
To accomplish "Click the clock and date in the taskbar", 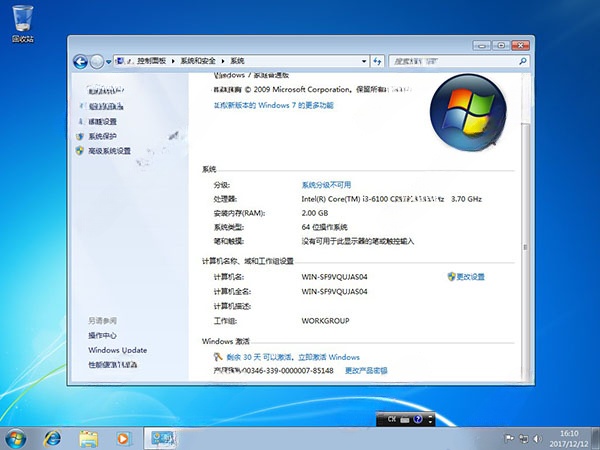I will pos(568,437).
